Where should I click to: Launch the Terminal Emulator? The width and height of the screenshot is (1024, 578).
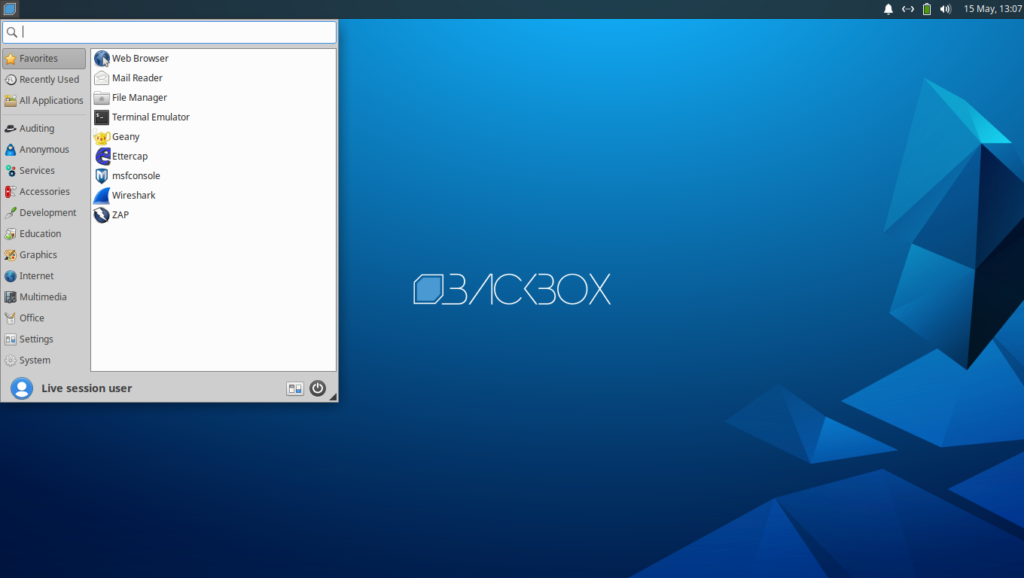point(150,117)
